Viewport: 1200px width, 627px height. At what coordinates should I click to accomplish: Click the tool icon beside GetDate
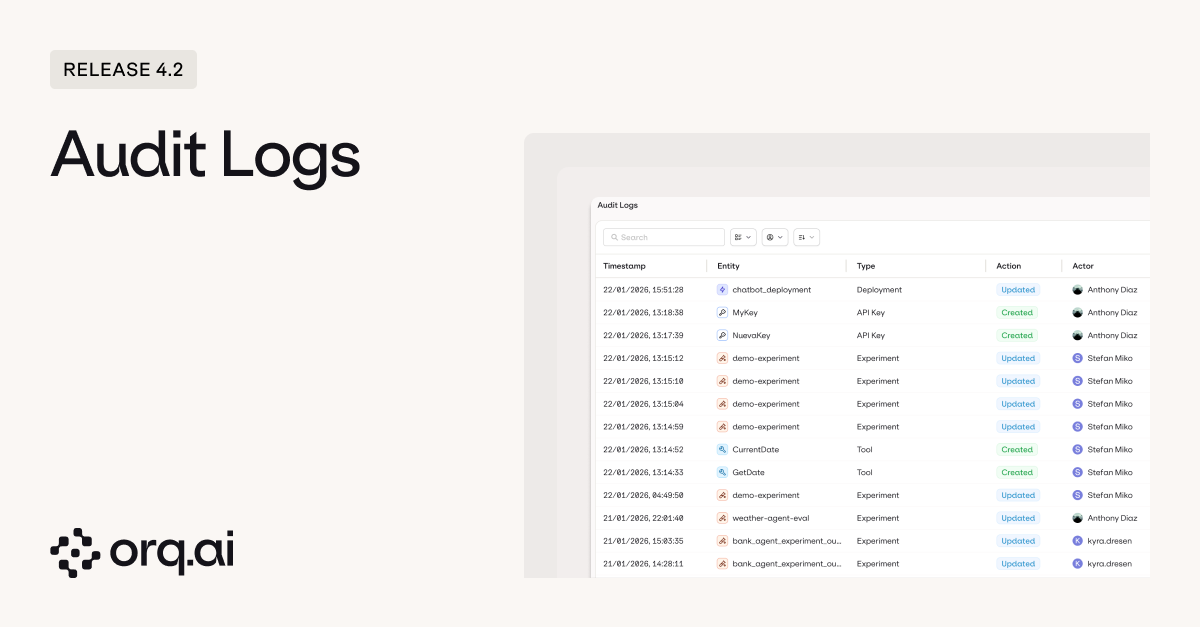coord(722,472)
